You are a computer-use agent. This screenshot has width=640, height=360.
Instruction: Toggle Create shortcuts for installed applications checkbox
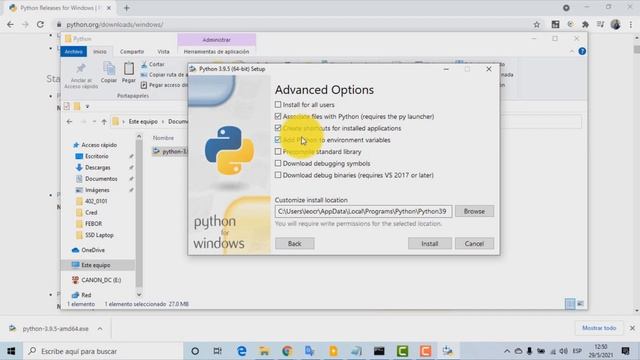pyautogui.click(x=278, y=128)
